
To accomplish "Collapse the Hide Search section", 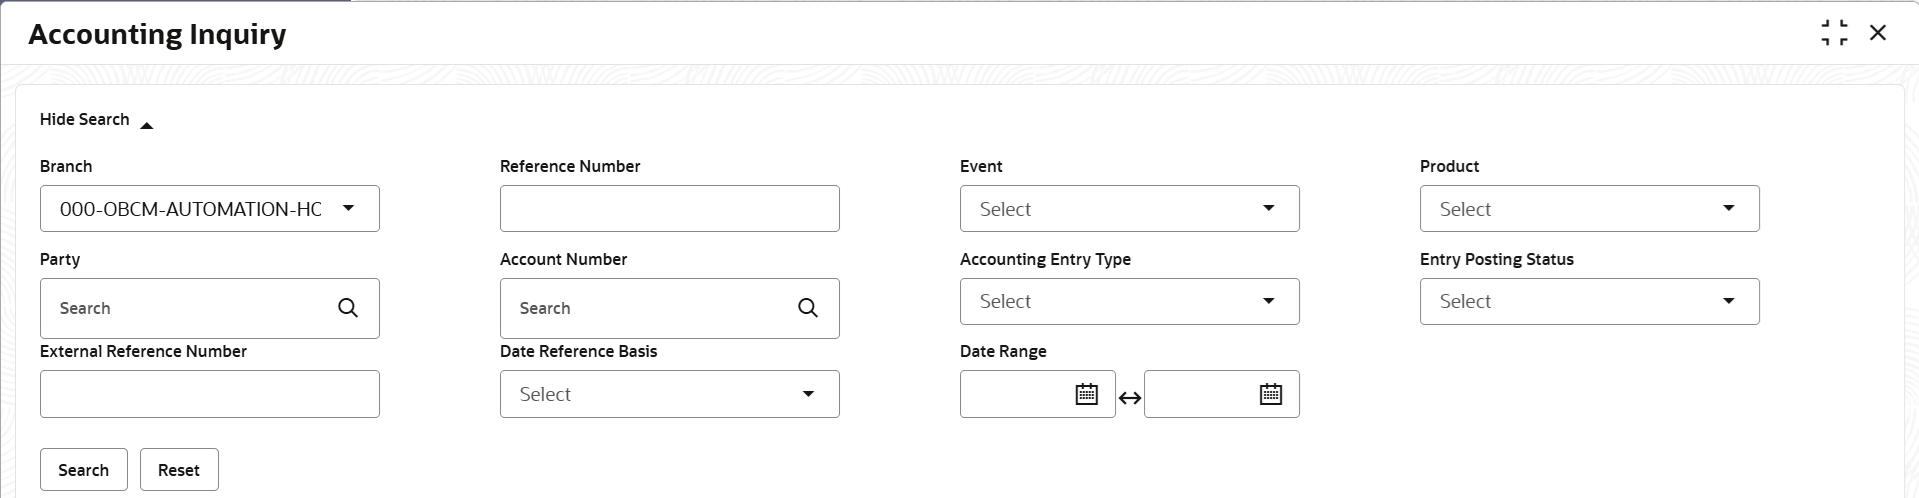I will point(97,120).
